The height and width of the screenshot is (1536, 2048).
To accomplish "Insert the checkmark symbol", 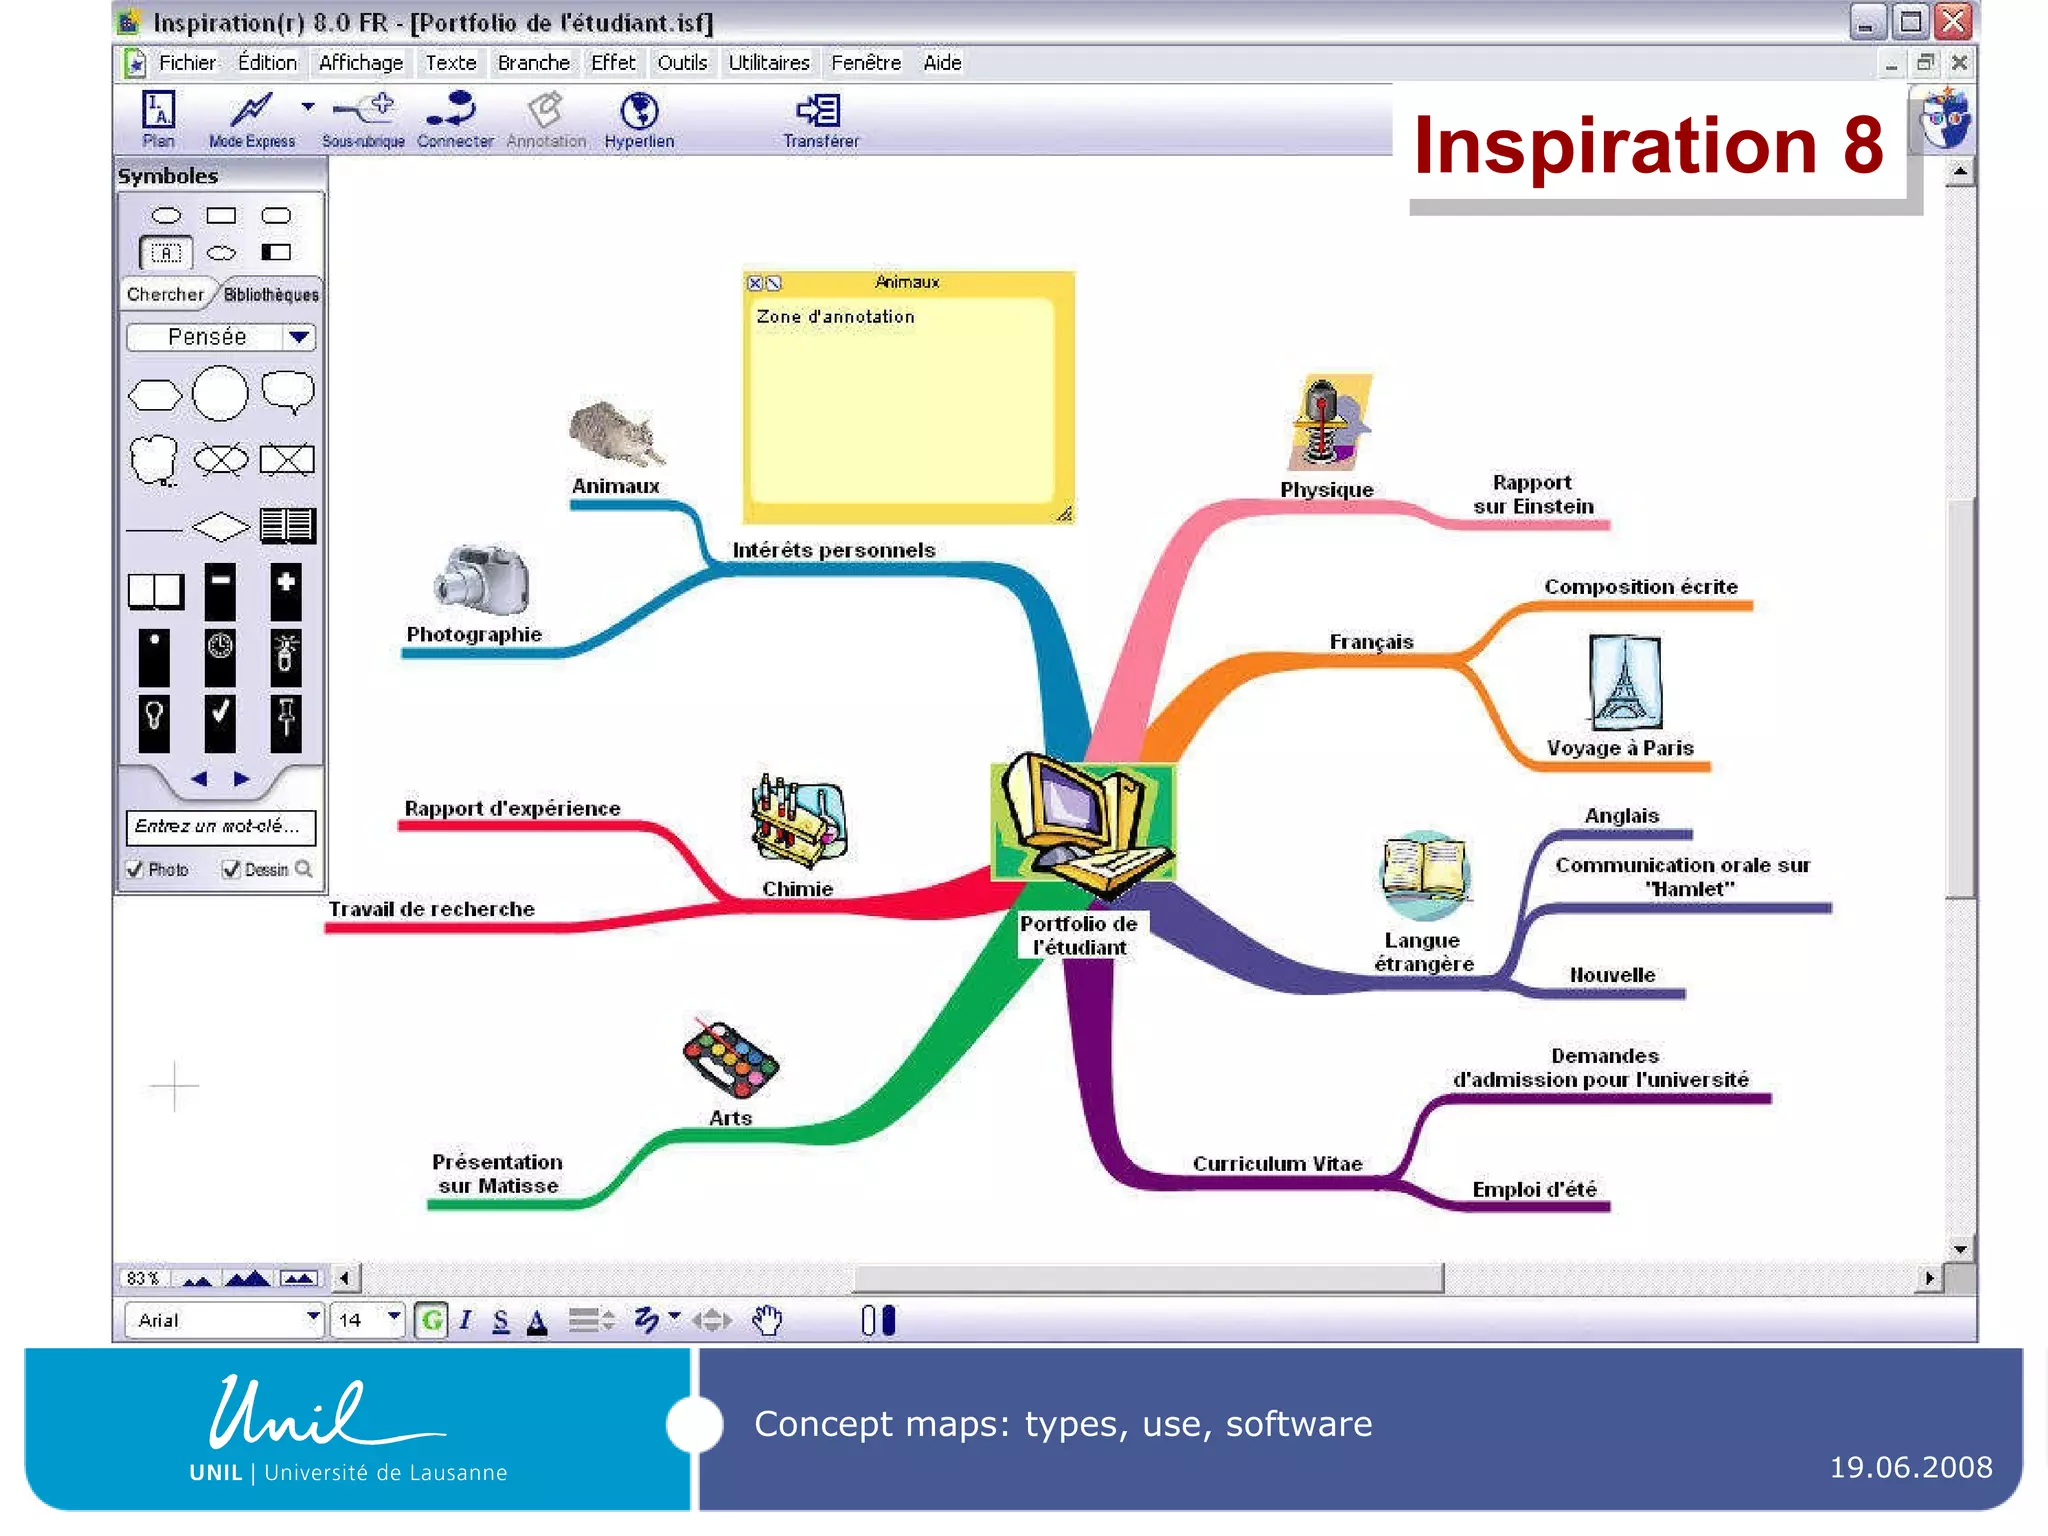I will pos(220,722).
